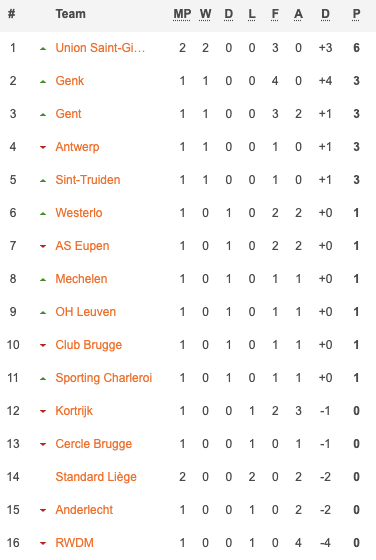Viewport: 376px width, 560px height.
Task: Click the green up arrow beside Sporting Charleroi
Action: pos(43,379)
